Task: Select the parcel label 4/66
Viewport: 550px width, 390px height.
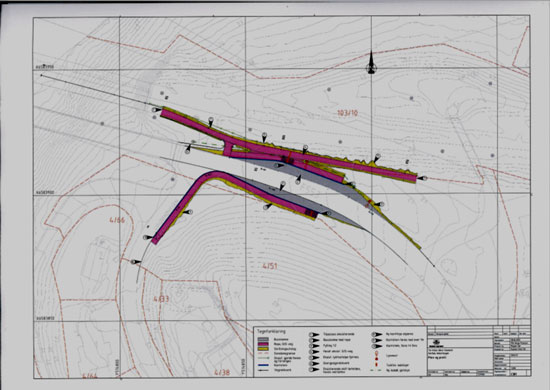Action: coord(117,220)
